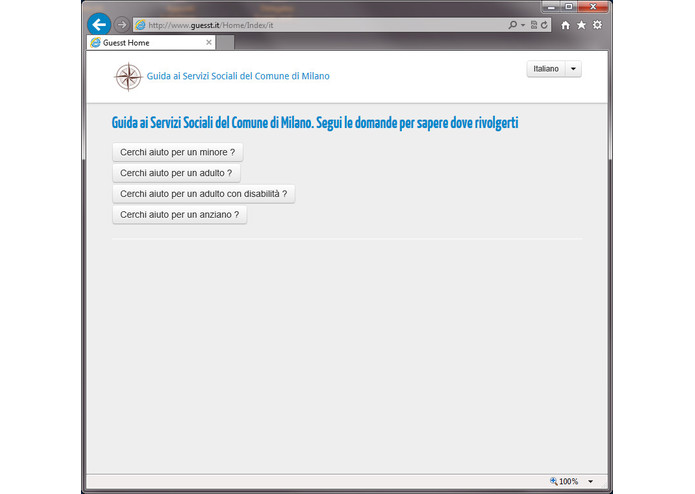Open a new blank tab
Screen dimensions: 695x494
click(x=225, y=43)
